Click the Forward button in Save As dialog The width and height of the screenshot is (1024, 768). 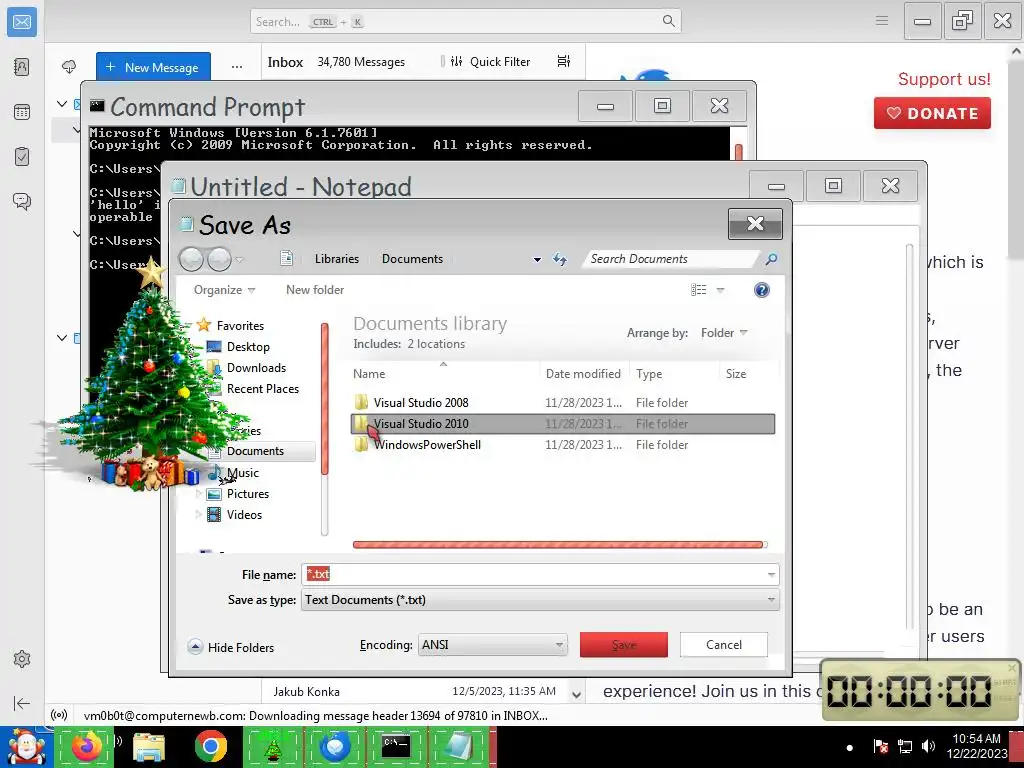click(x=219, y=259)
